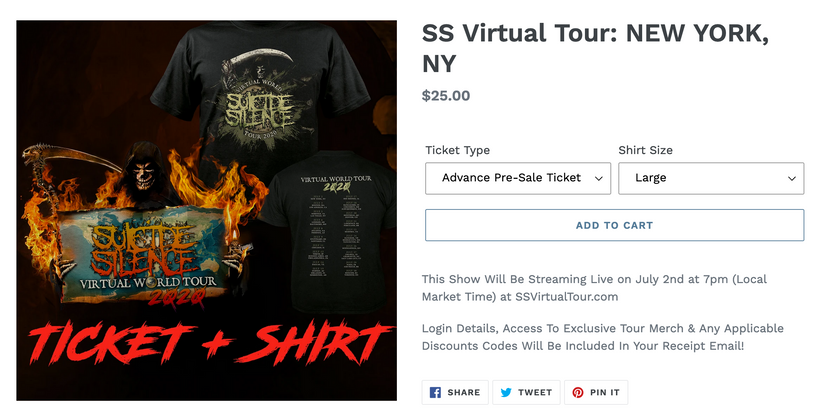Image resolution: width=820 pixels, height=416 pixels.
Task: Click the SHARE text label
Action: tap(464, 392)
